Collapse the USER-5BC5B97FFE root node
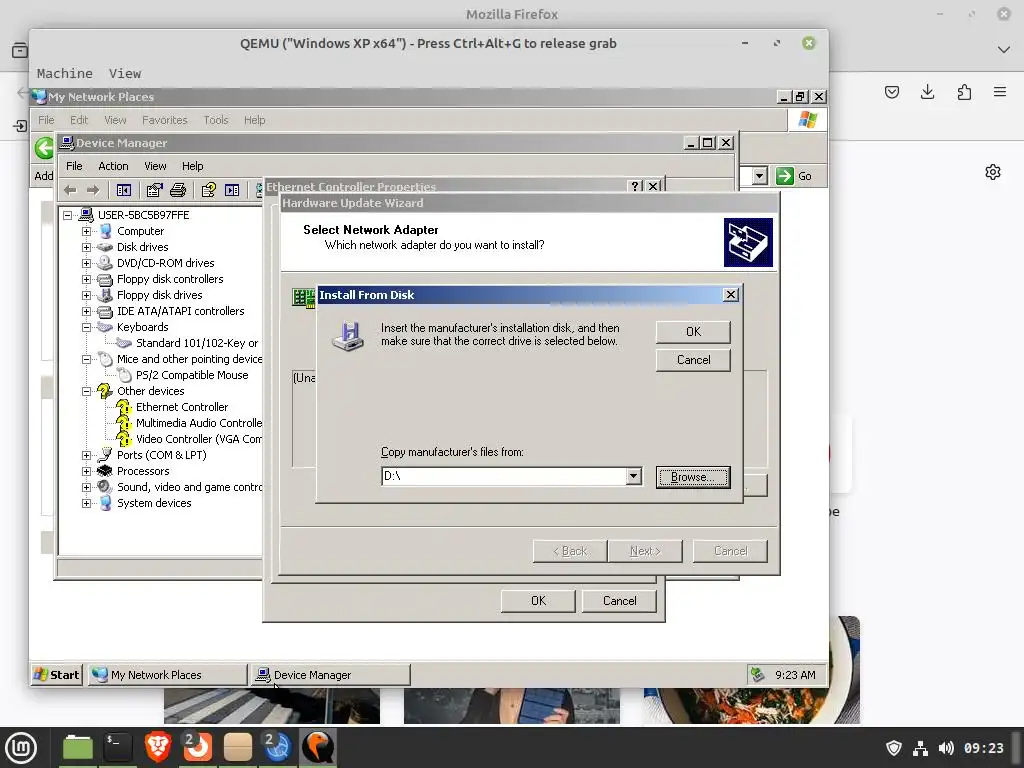This screenshot has height=768, width=1024. [x=67, y=215]
